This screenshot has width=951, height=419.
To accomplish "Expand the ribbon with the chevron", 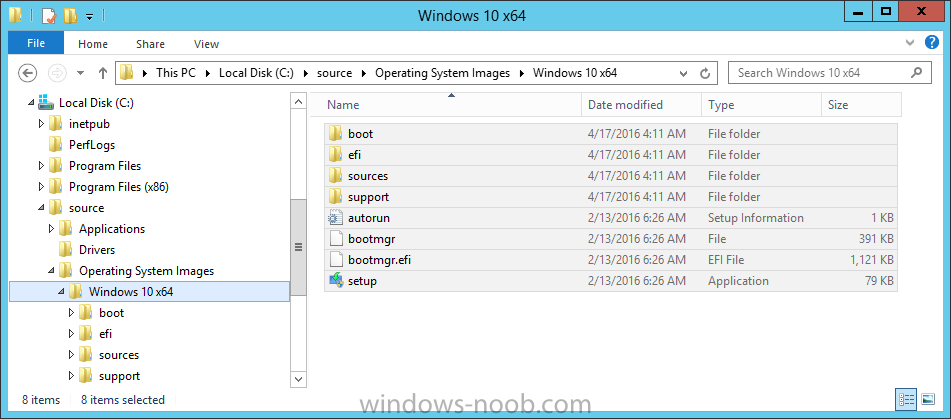I will [x=910, y=42].
